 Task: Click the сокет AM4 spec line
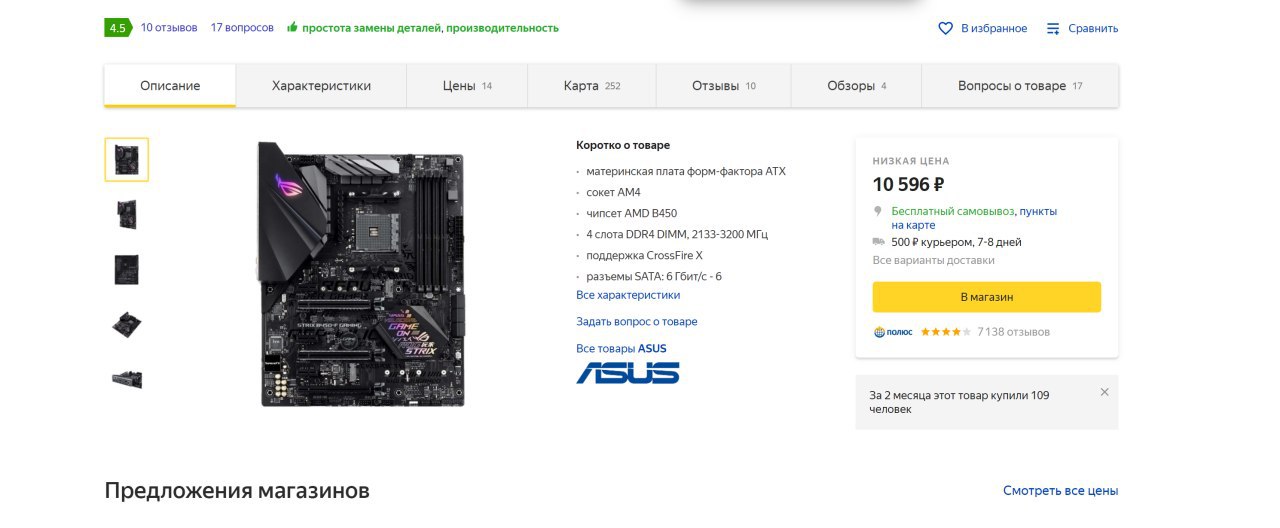pyautogui.click(x=613, y=192)
